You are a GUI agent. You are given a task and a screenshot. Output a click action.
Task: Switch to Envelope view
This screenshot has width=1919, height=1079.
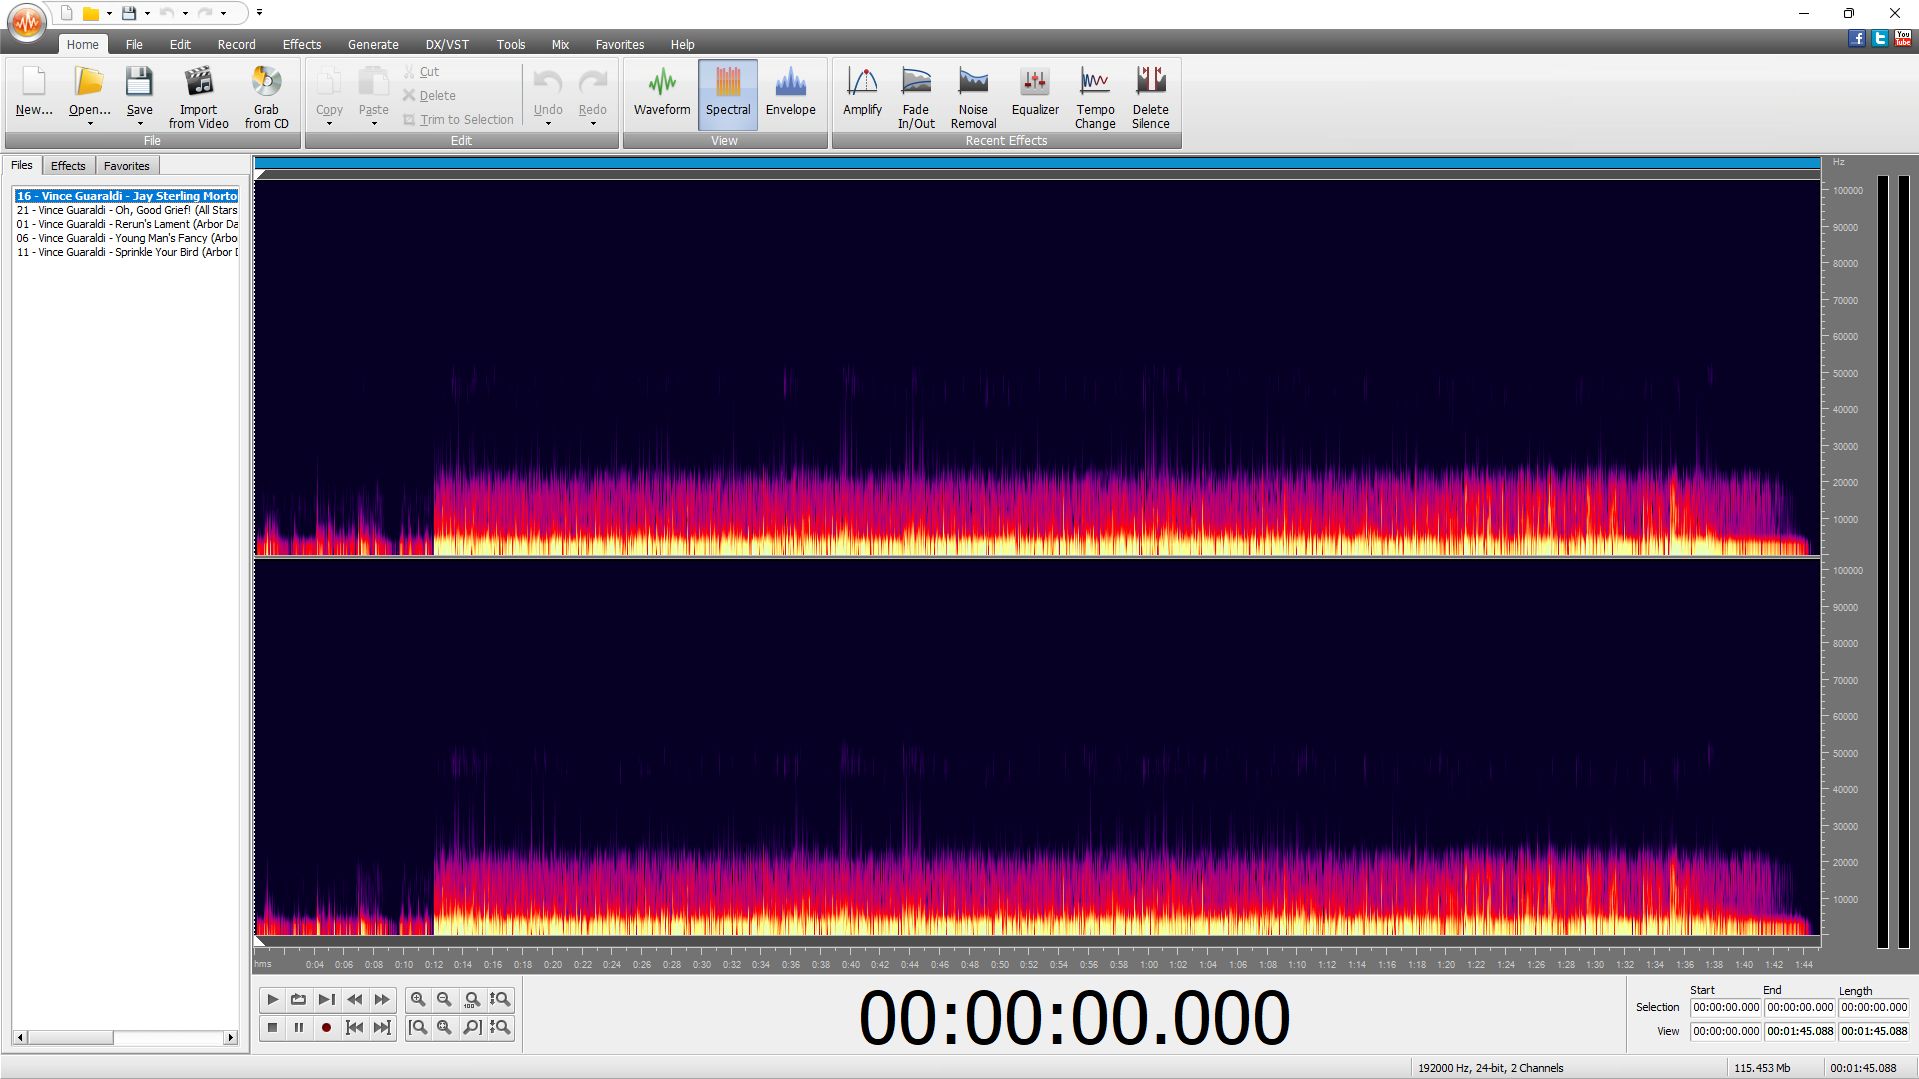pos(790,93)
